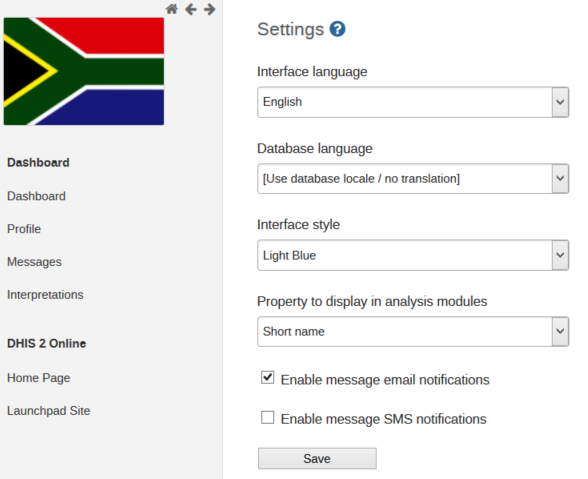Open the Dashboard link in sidebar
Viewport: 588px width, 479px height.
tap(36, 196)
